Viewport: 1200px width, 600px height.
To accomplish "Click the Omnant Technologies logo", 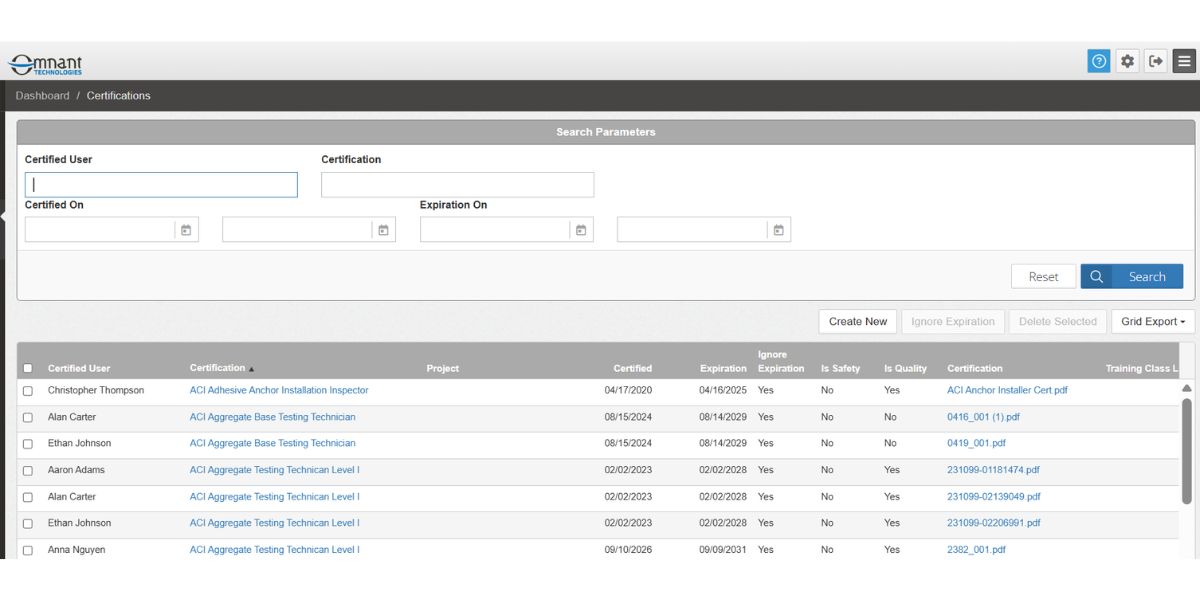I will [45, 64].
